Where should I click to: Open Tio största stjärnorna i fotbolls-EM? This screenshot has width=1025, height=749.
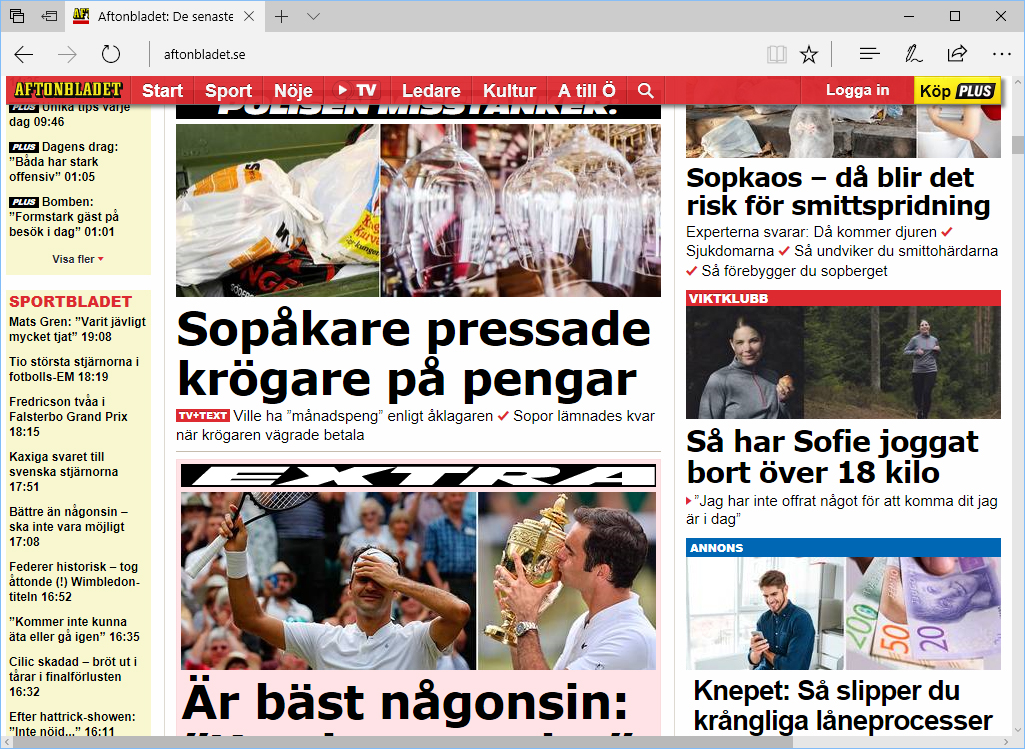click(x=74, y=369)
